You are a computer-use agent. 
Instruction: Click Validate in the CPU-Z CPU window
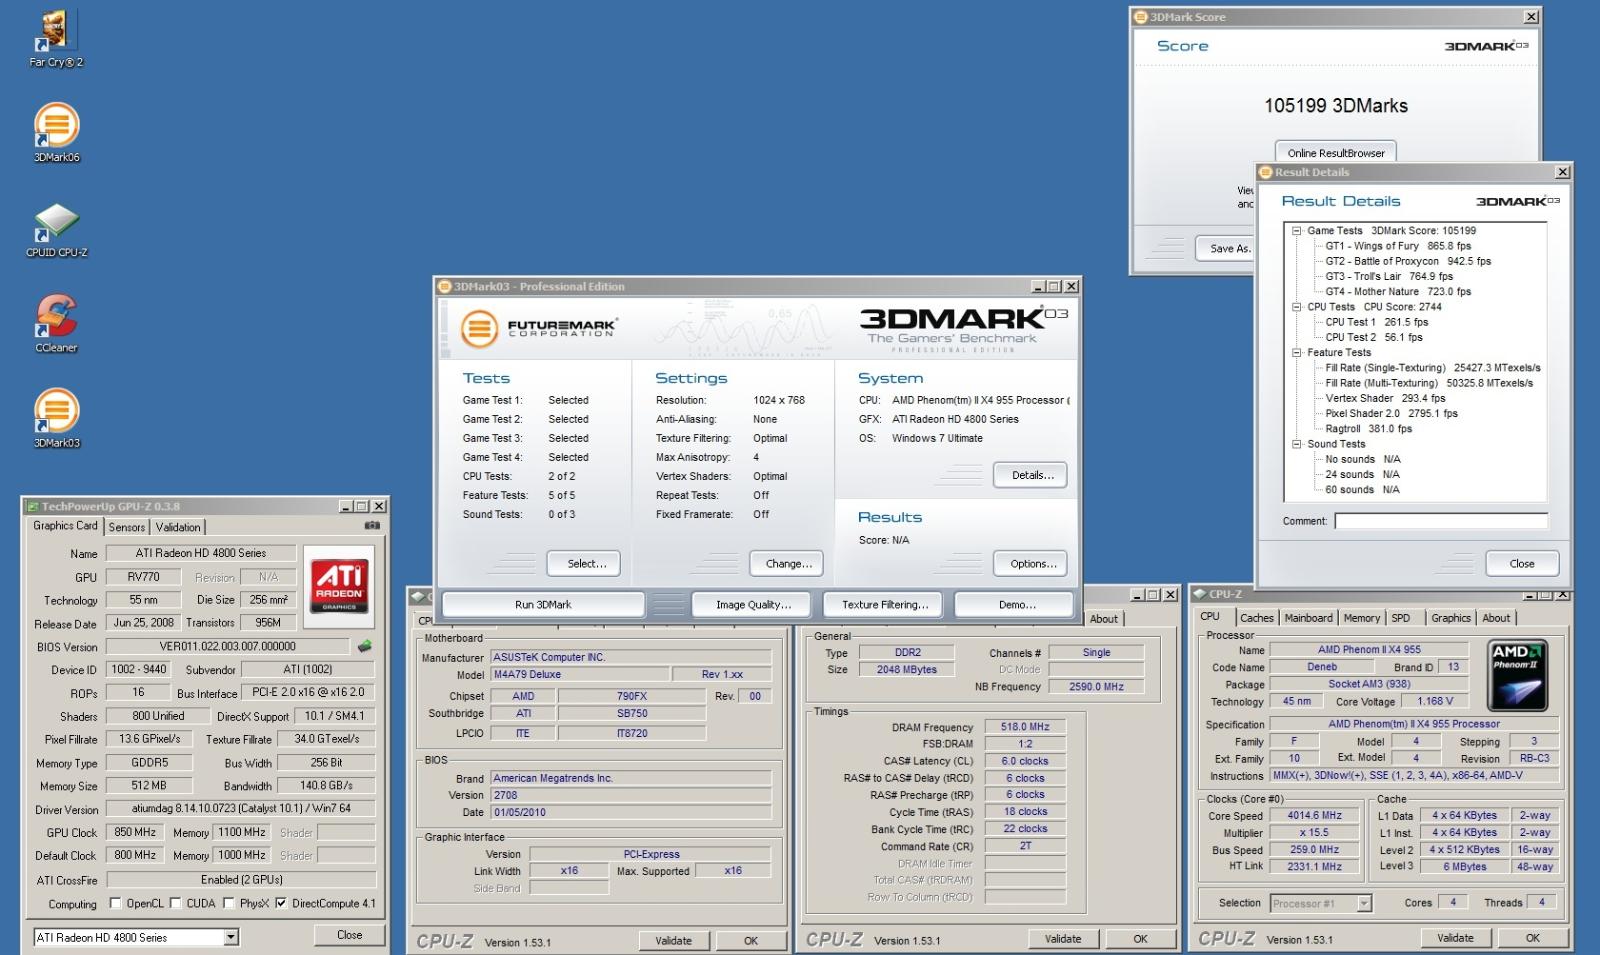(x=1455, y=938)
